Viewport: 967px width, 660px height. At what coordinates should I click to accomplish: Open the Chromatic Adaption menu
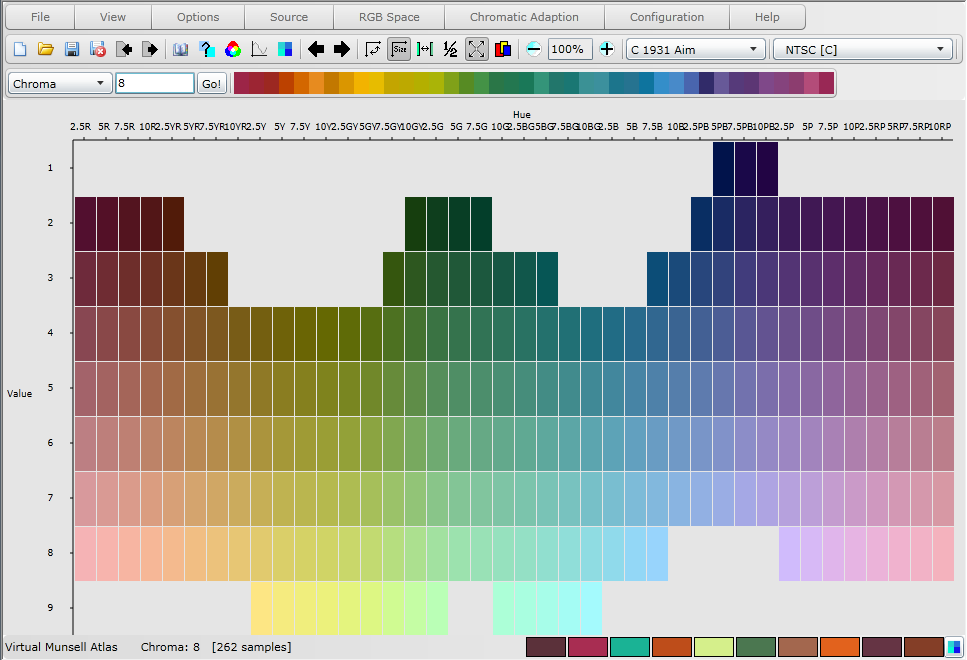point(524,16)
